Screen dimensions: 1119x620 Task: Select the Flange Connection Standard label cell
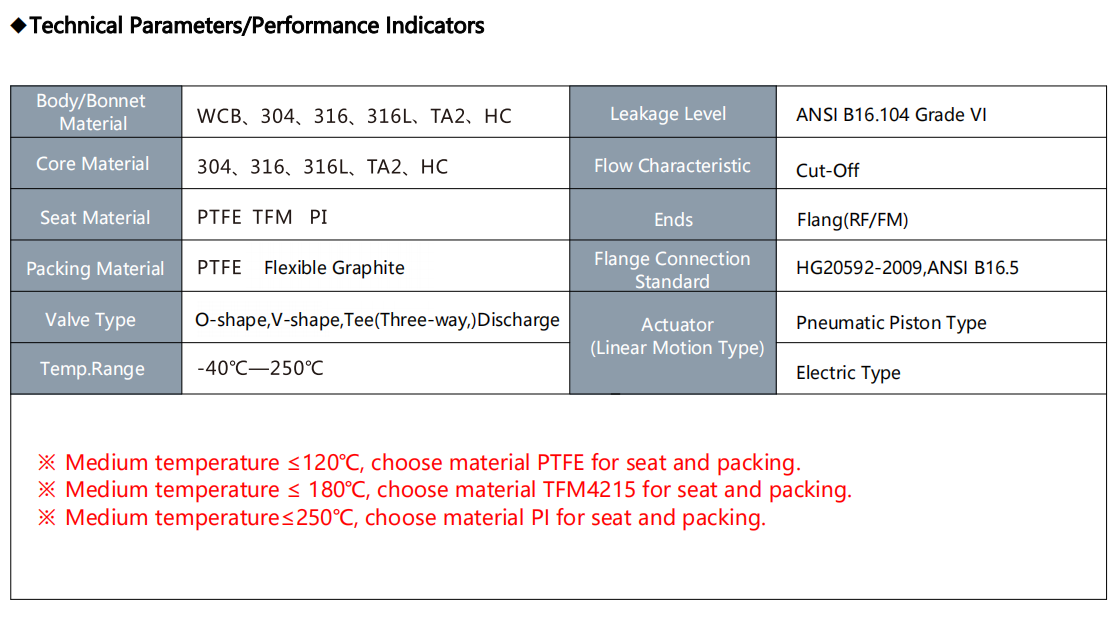672,270
